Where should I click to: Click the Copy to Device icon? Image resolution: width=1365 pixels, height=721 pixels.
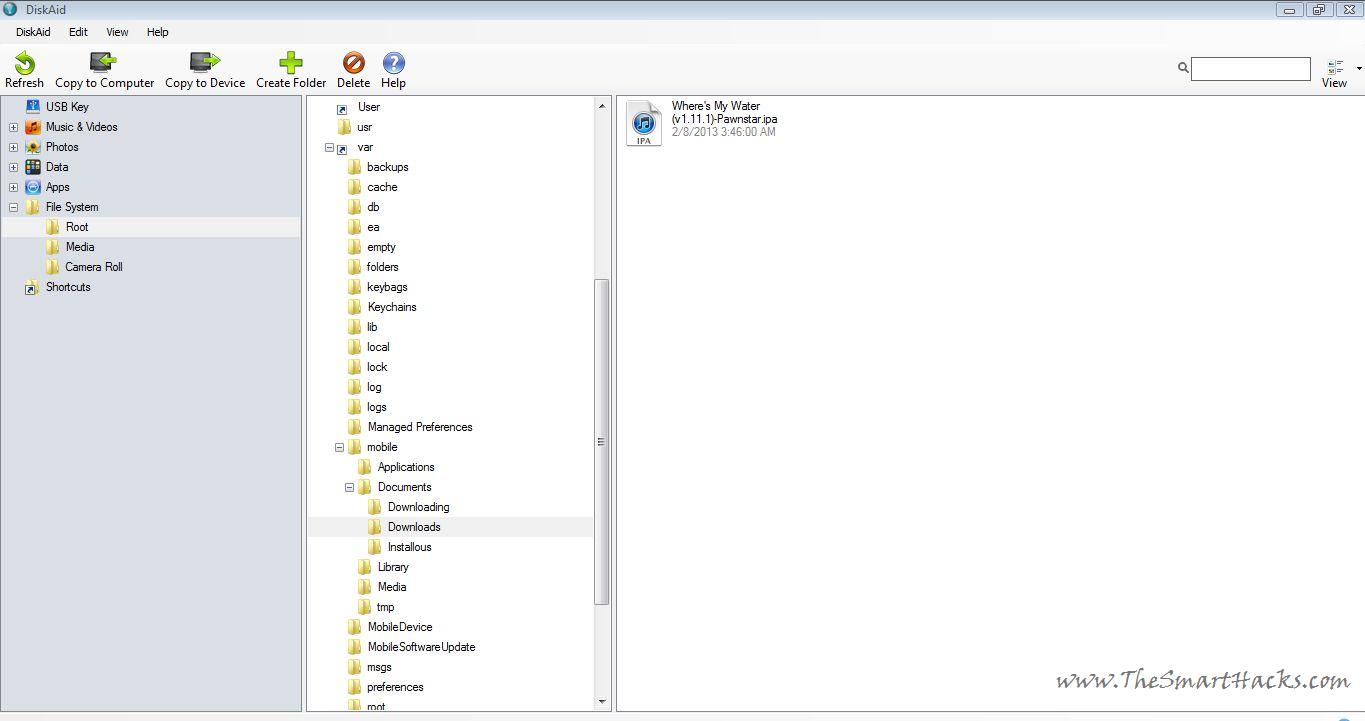204,63
